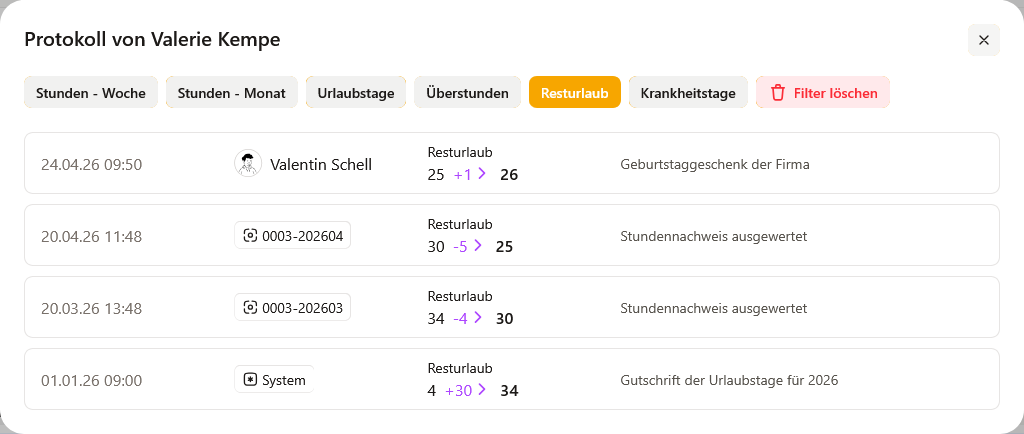Filter by Krankheitstage
Viewport: 1024px width, 434px height.
(688, 93)
